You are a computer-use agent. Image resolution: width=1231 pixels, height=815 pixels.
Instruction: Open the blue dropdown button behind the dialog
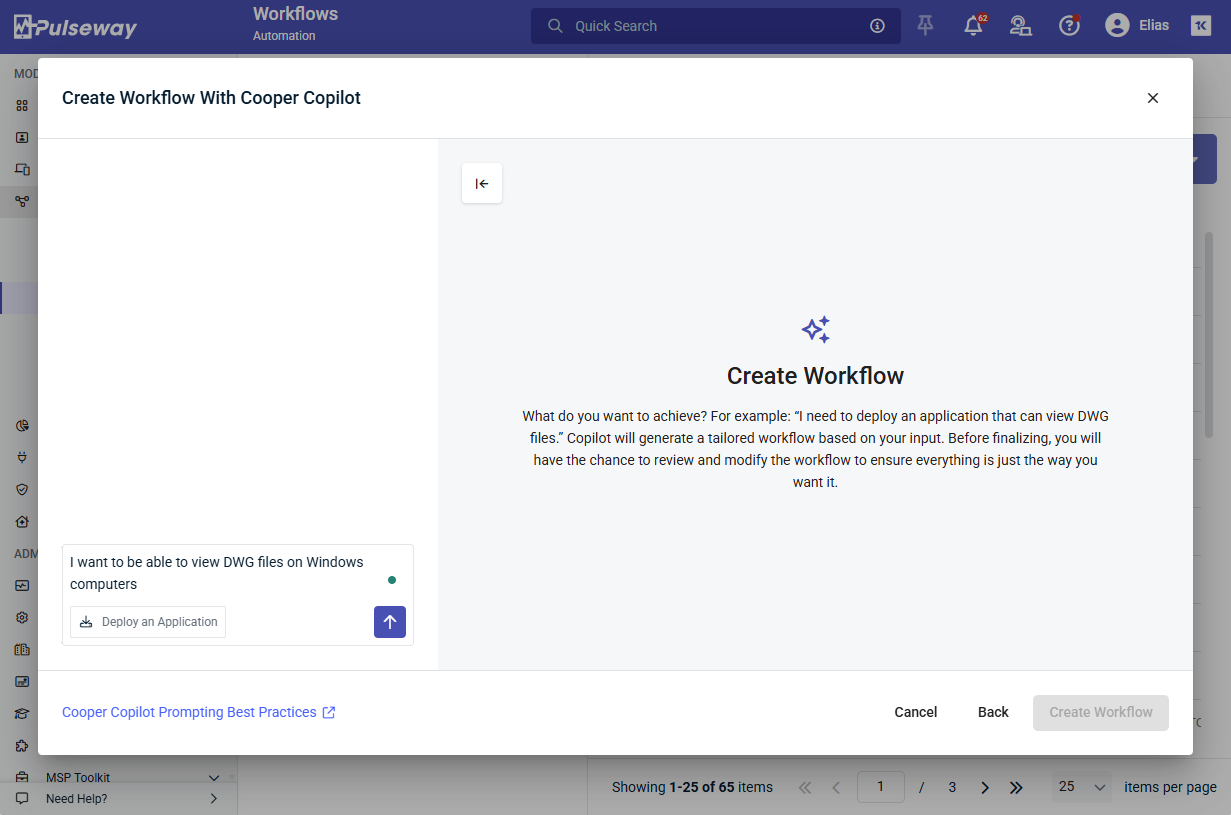click(1204, 159)
